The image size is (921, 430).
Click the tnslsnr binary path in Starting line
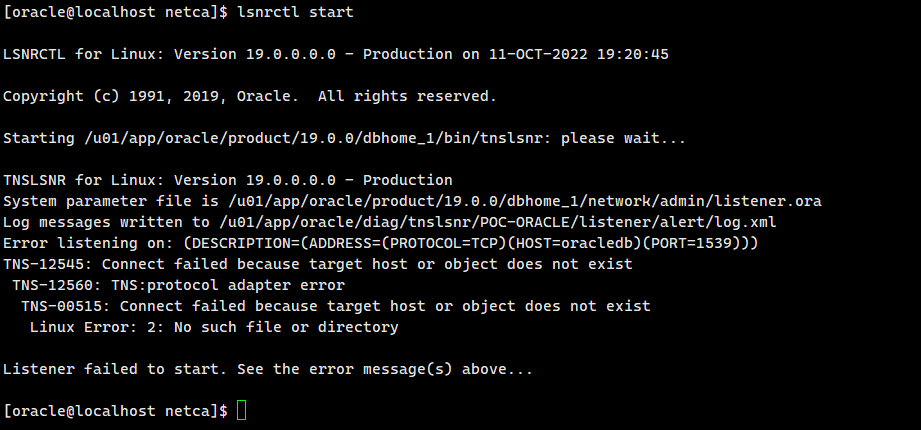pyautogui.click(x=313, y=139)
